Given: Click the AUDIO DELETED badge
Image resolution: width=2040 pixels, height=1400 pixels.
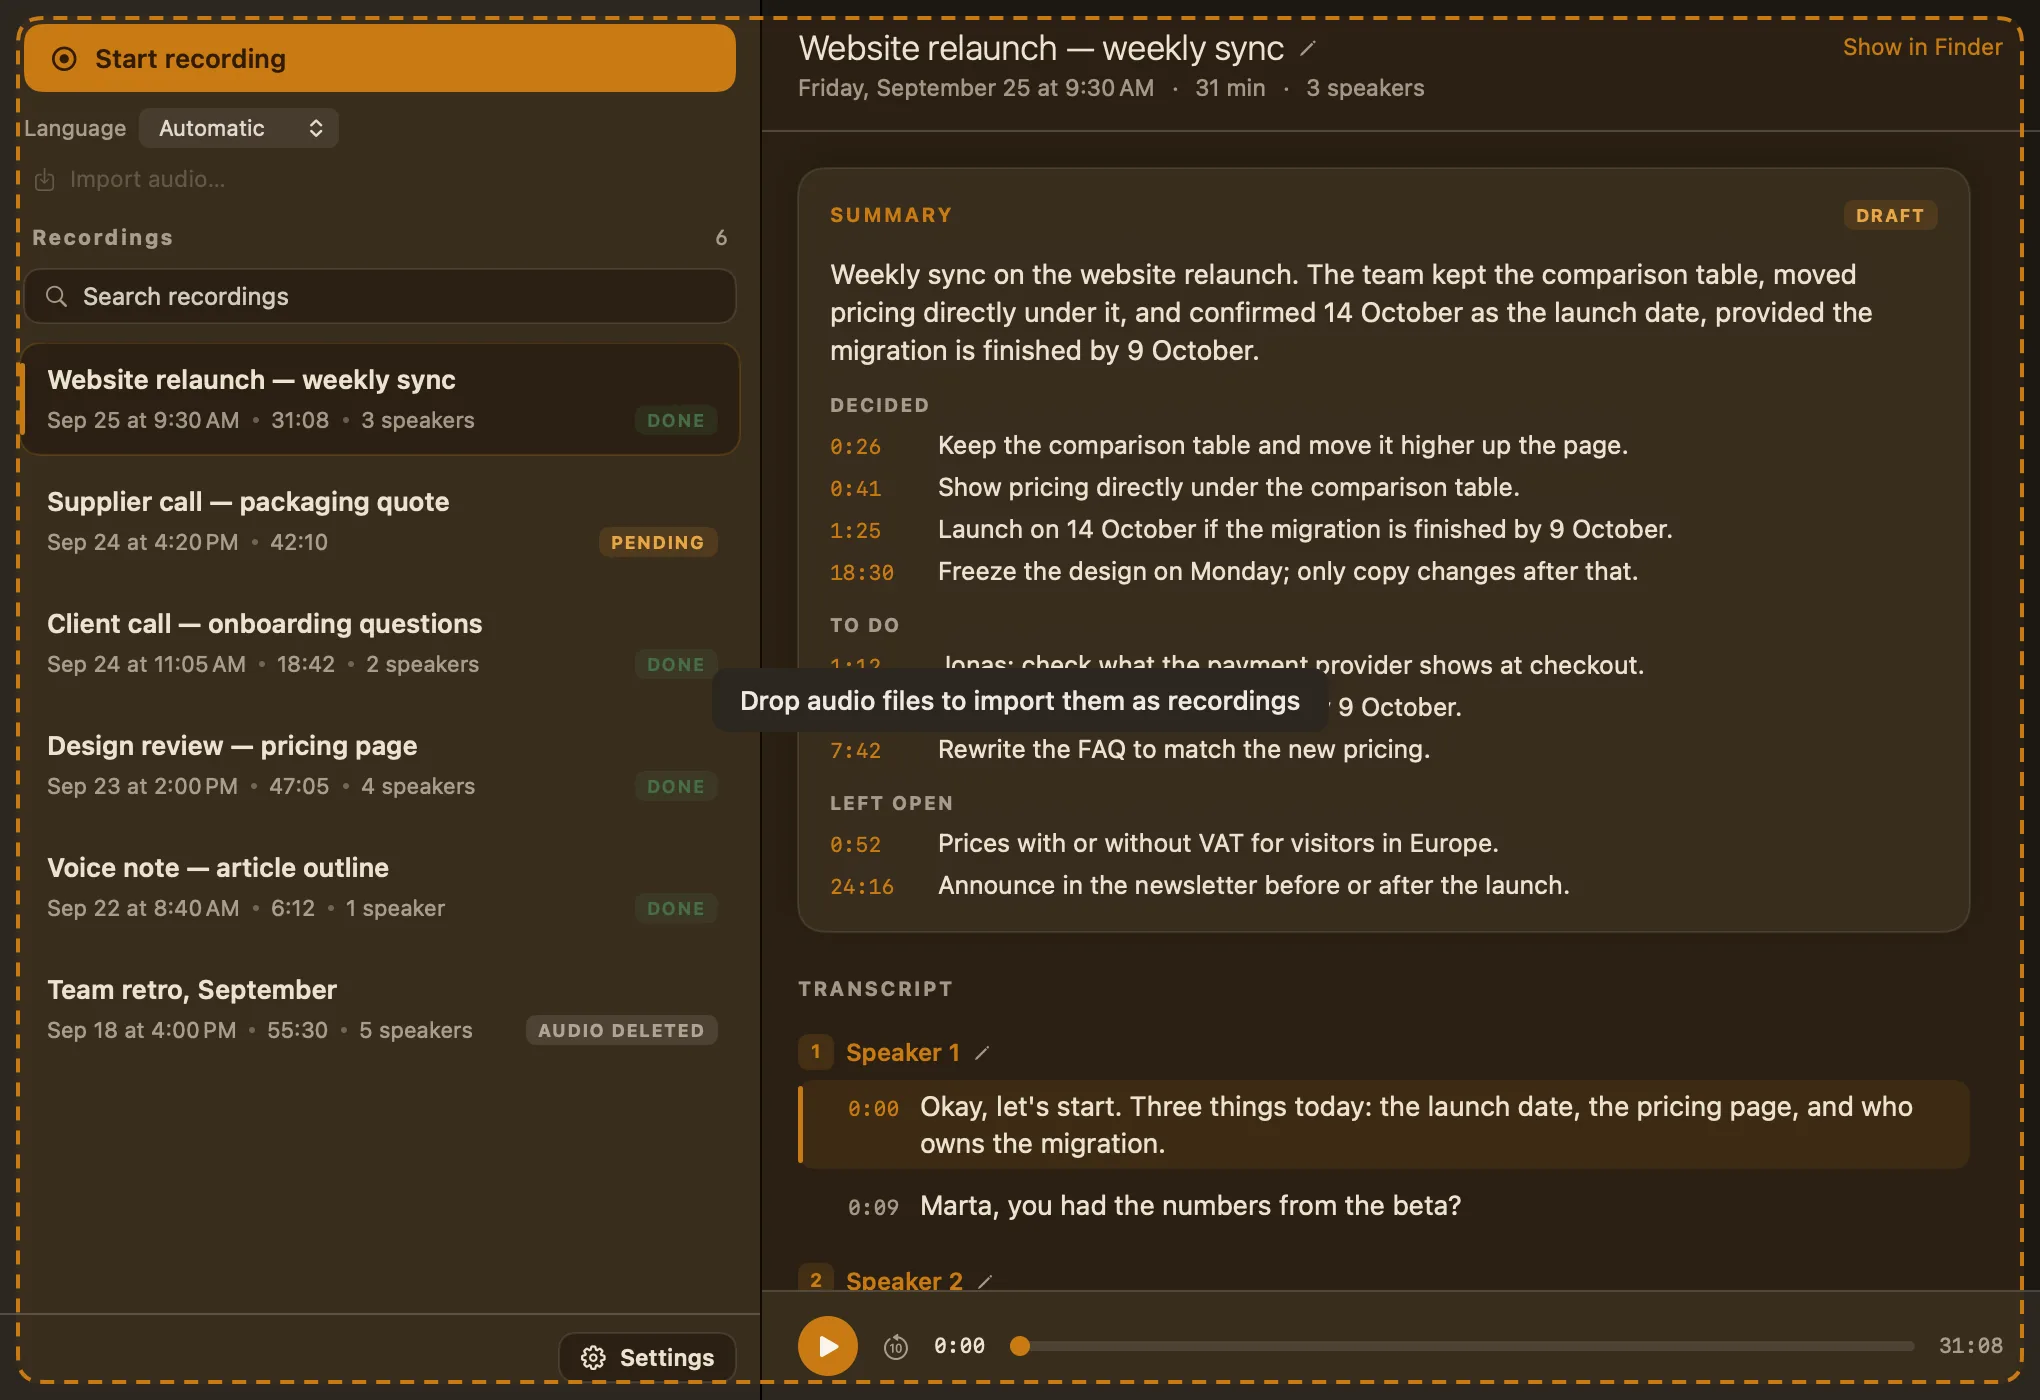Looking at the screenshot, I should [x=621, y=1030].
